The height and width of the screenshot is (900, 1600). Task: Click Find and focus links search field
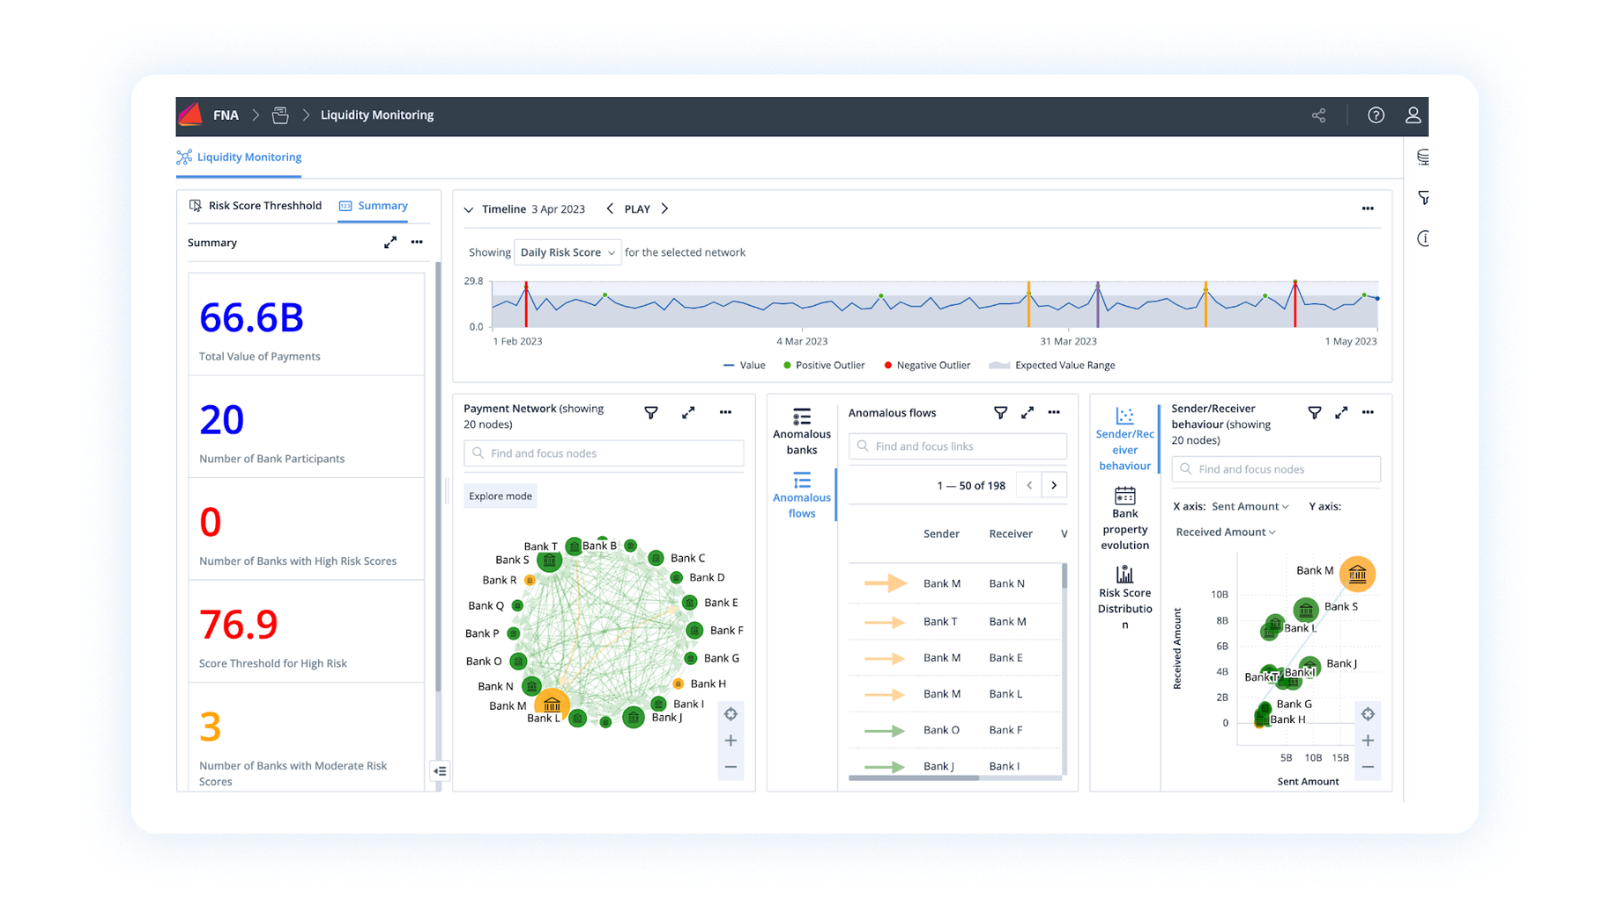(x=958, y=446)
